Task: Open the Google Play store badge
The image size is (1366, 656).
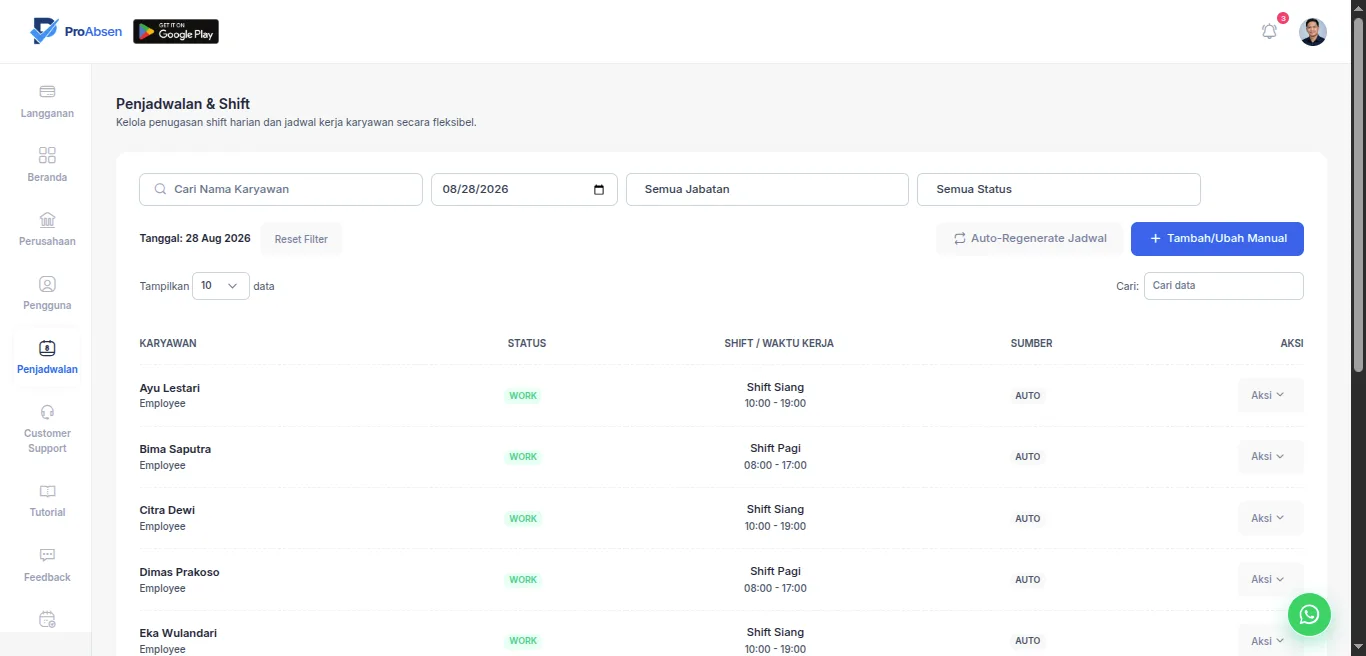Action: [x=176, y=32]
